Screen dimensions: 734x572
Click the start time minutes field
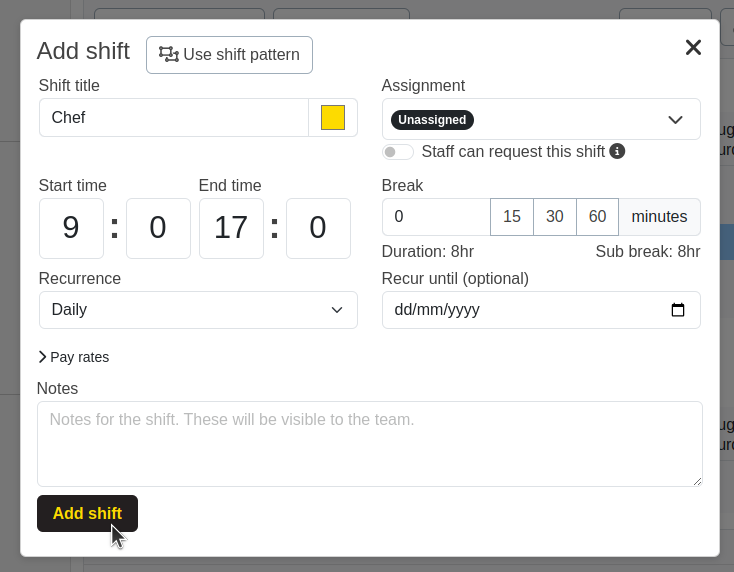tap(158, 228)
